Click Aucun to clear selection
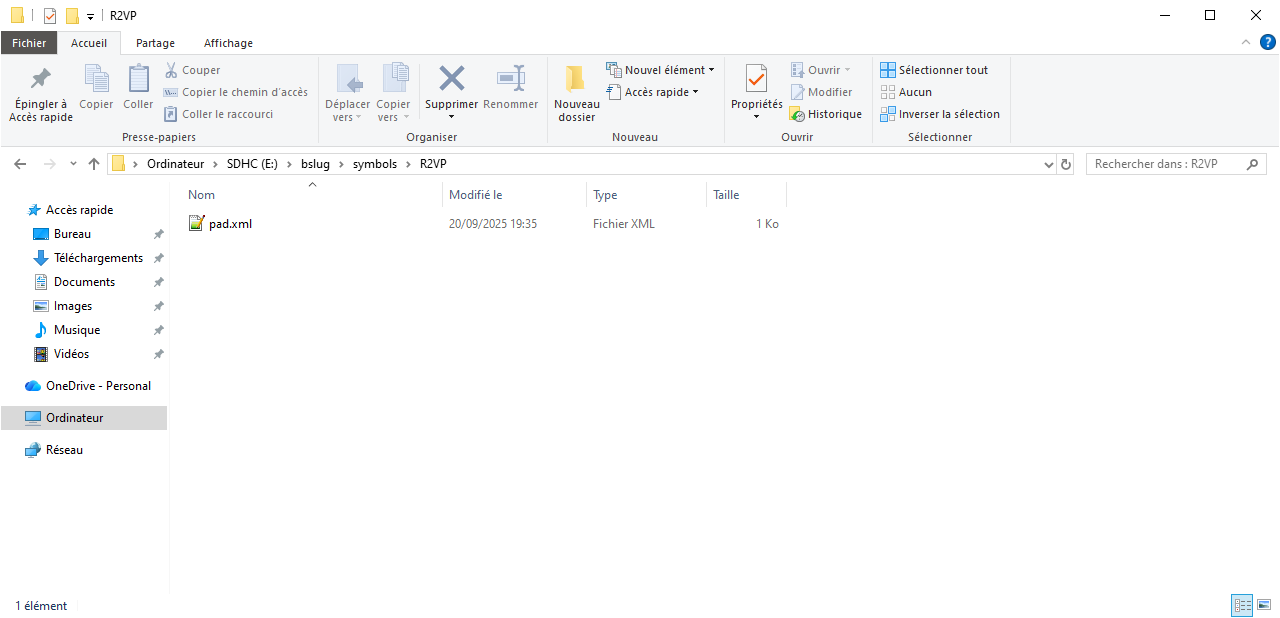 [906, 92]
